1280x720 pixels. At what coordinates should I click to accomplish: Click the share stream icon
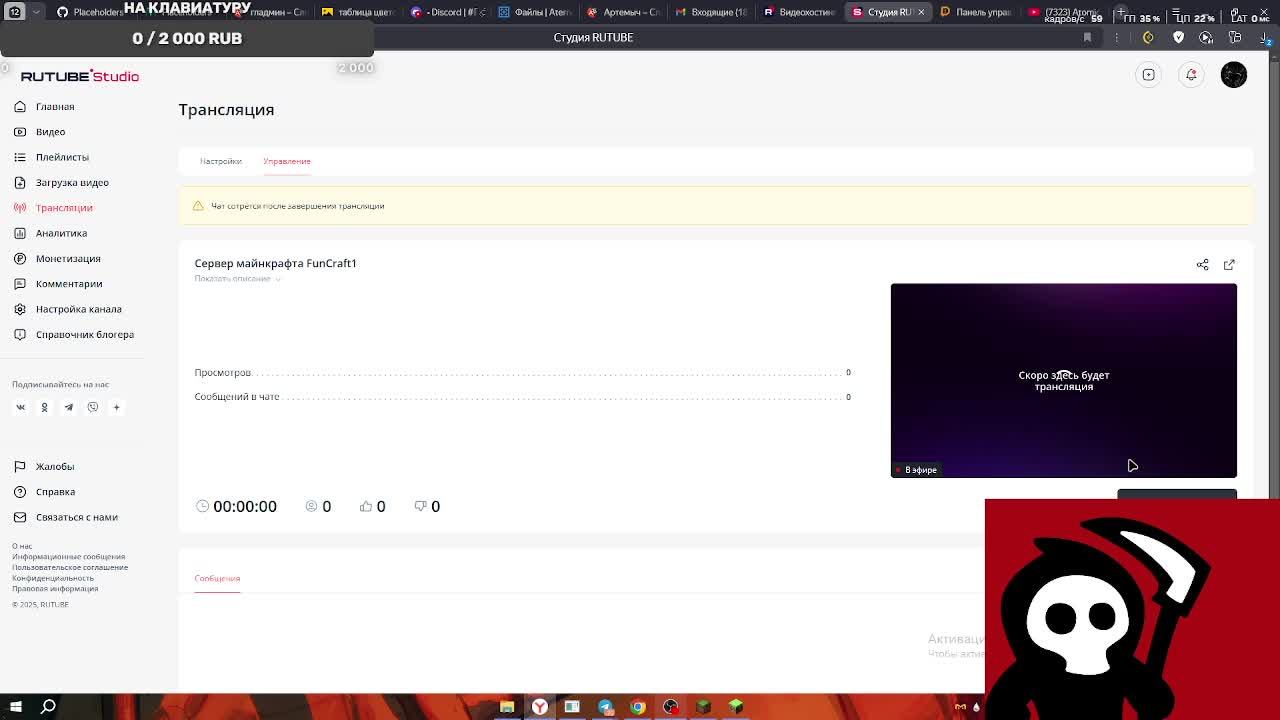tap(1202, 265)
